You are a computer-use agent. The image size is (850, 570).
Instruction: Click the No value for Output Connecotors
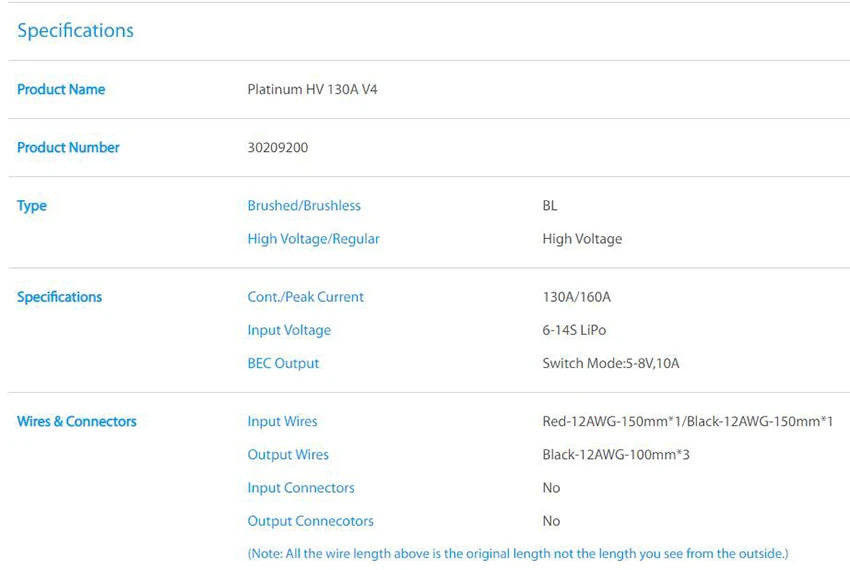coord(551,521)
